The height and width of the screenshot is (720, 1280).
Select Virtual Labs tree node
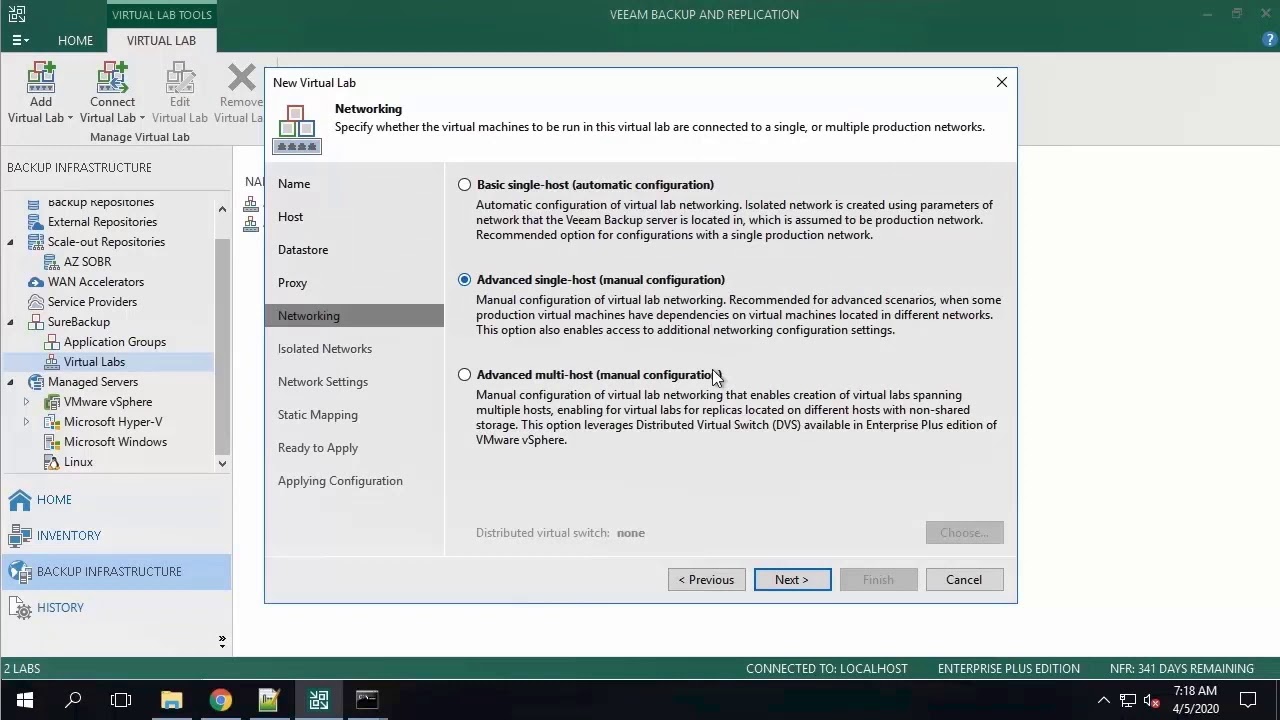pyautogui.click(x=94, y=362)
